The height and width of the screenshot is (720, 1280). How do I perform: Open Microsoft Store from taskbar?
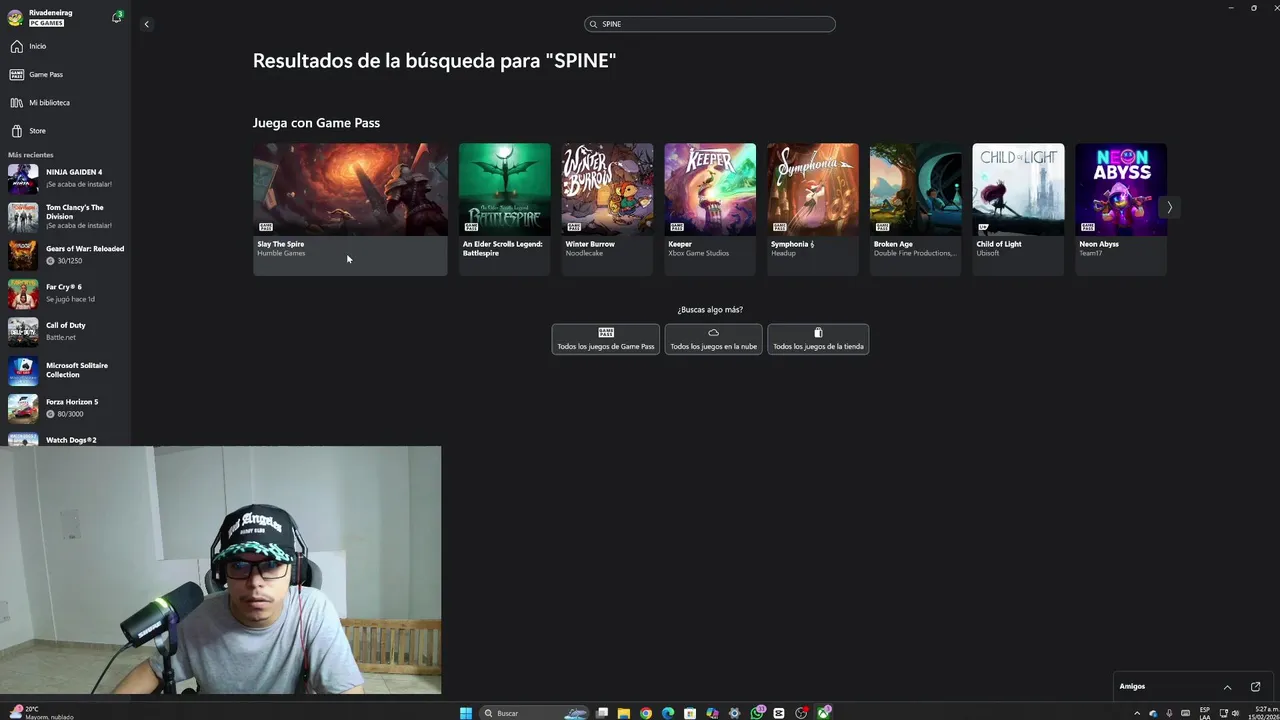click(690, 713)
